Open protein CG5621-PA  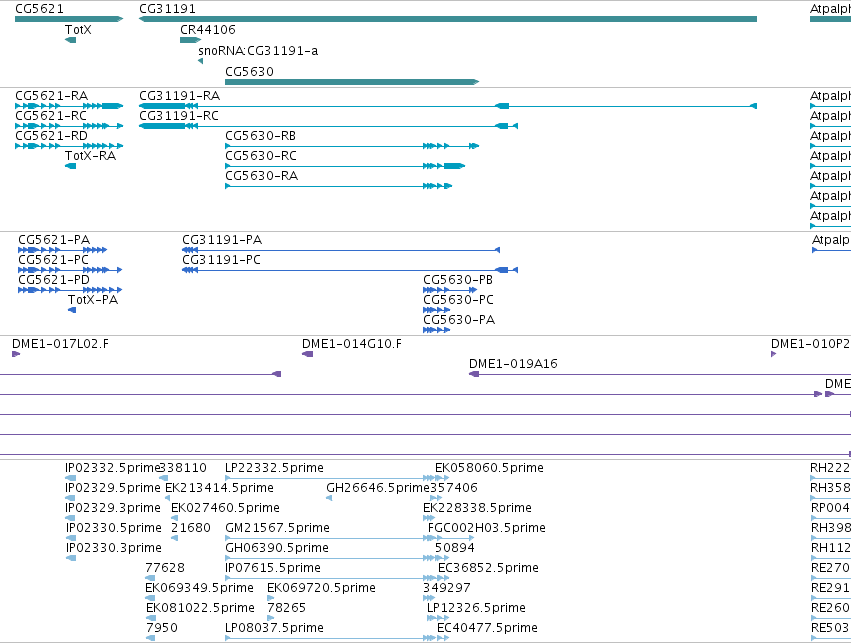click(54, 240)
